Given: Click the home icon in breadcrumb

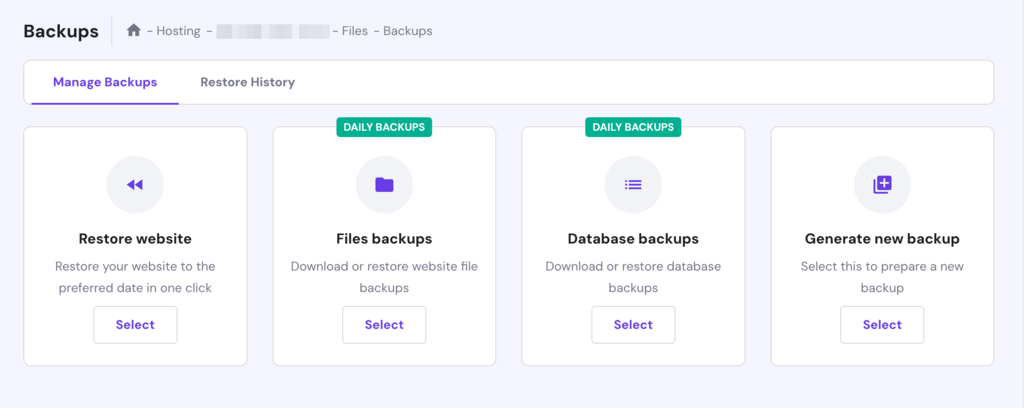Looking at the screenshot, I should [x=134, y=31].
